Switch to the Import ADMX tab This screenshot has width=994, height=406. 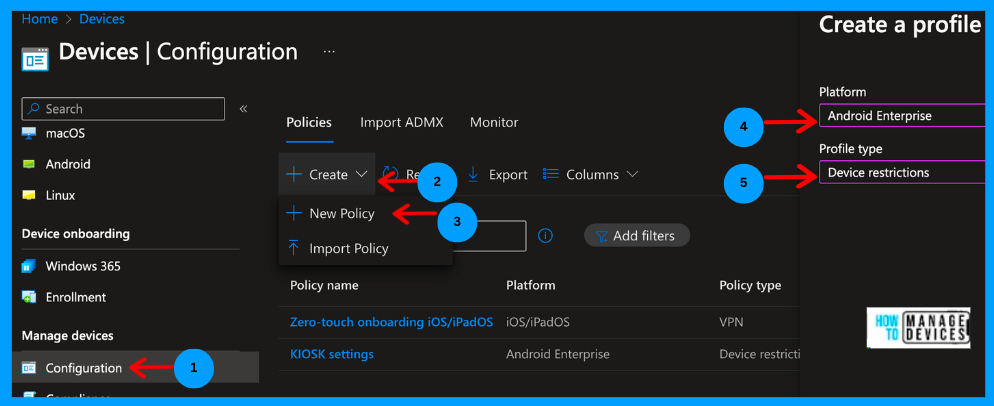[x=401, y=122]
